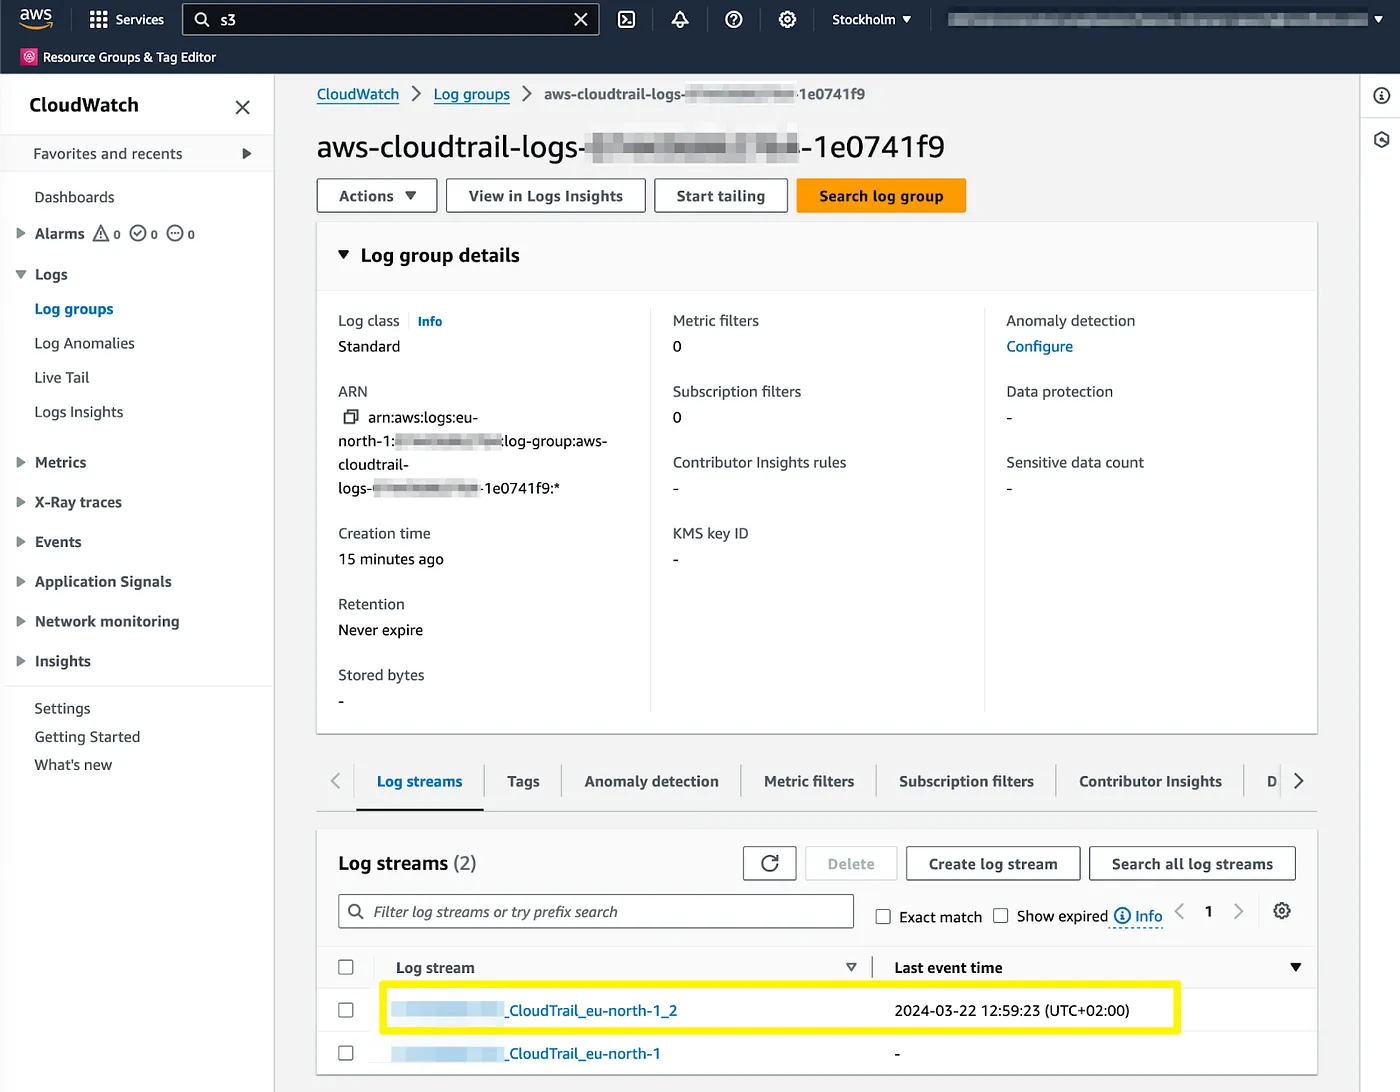Click Search all log streams button
This screenshot has height=1092, width=1400.
point(1192,864)
